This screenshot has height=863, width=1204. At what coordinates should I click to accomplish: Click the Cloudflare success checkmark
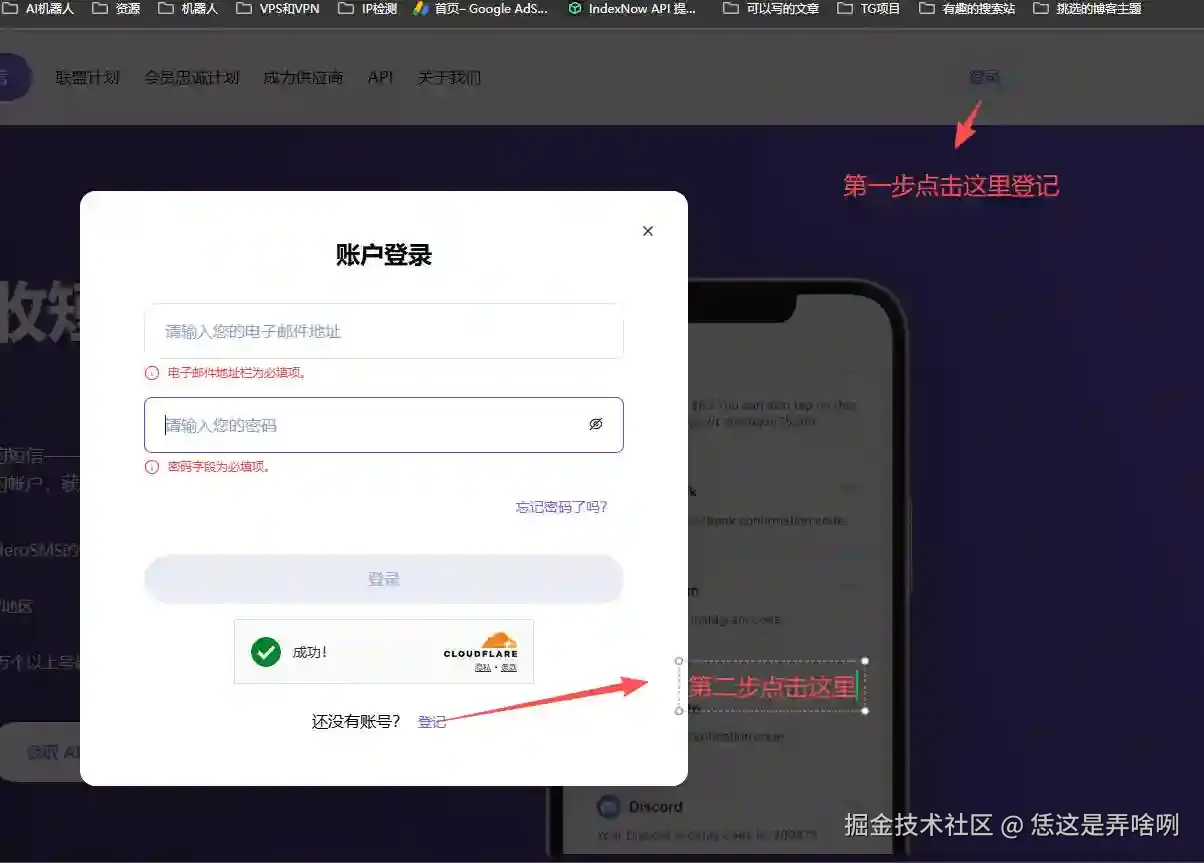pos(266,652)
